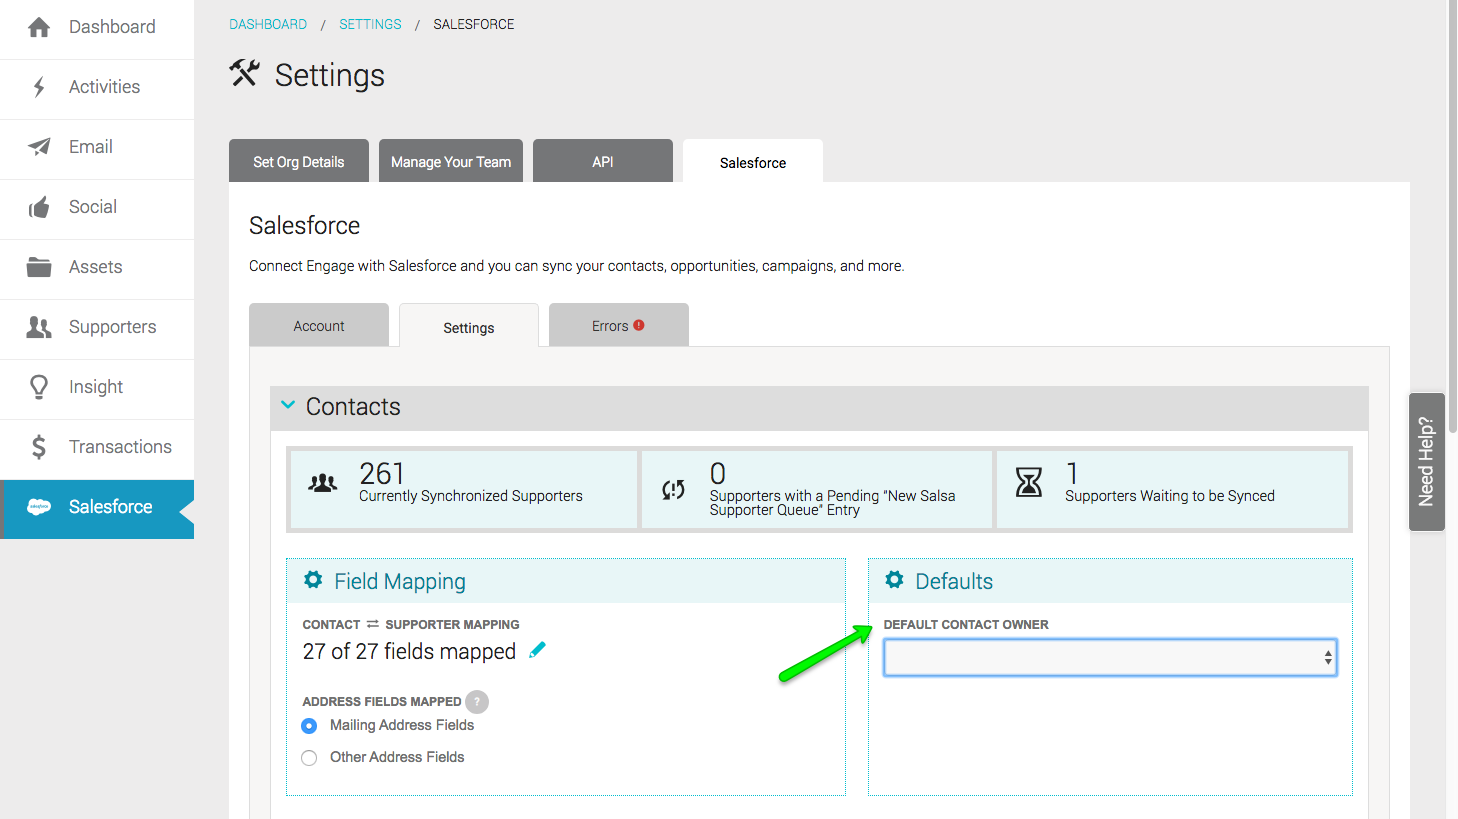
Task: Click the contact-supporter mapping arrows icon
Action: (x=373, y=624)
